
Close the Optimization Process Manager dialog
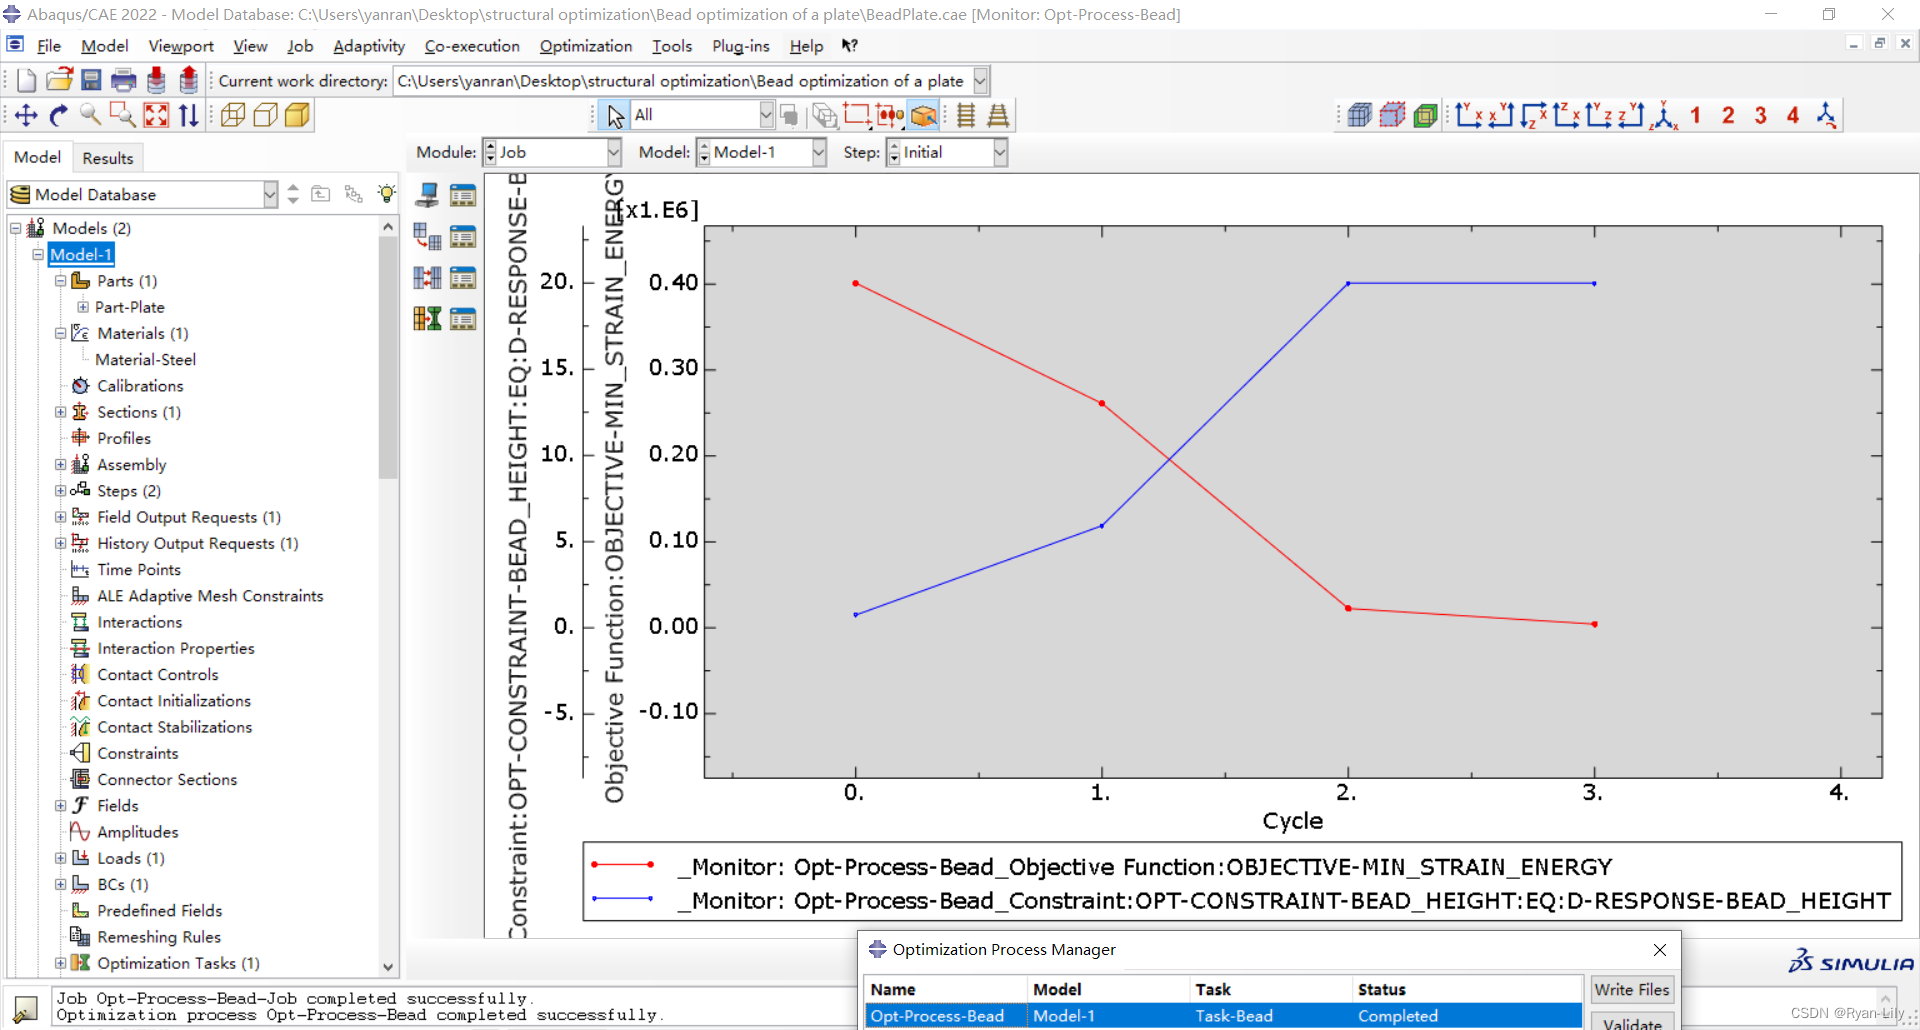pyautogui.click(x=1660, y=950)
